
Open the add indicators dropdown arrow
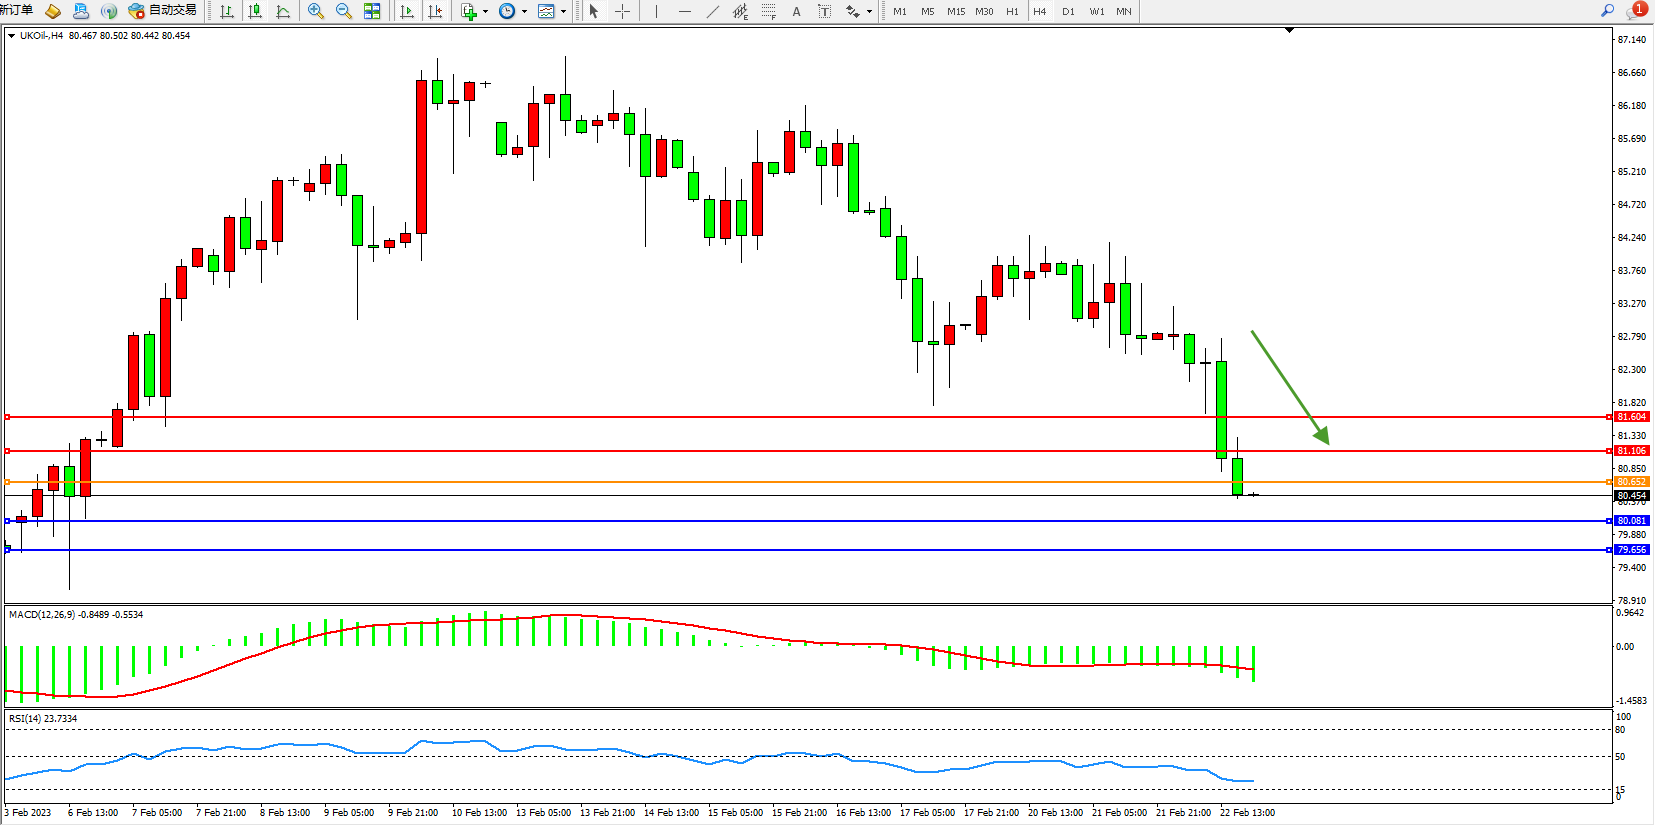pos(485,12)
